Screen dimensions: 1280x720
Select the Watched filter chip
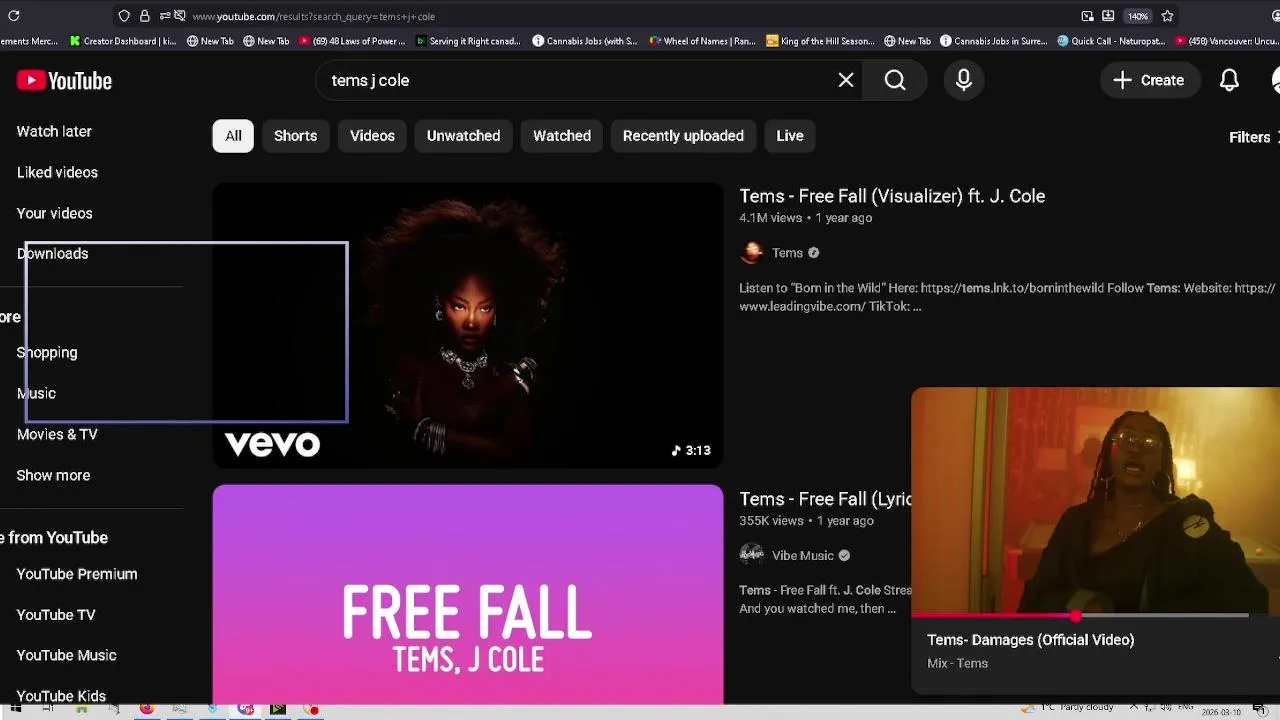(x=562, y=136)
